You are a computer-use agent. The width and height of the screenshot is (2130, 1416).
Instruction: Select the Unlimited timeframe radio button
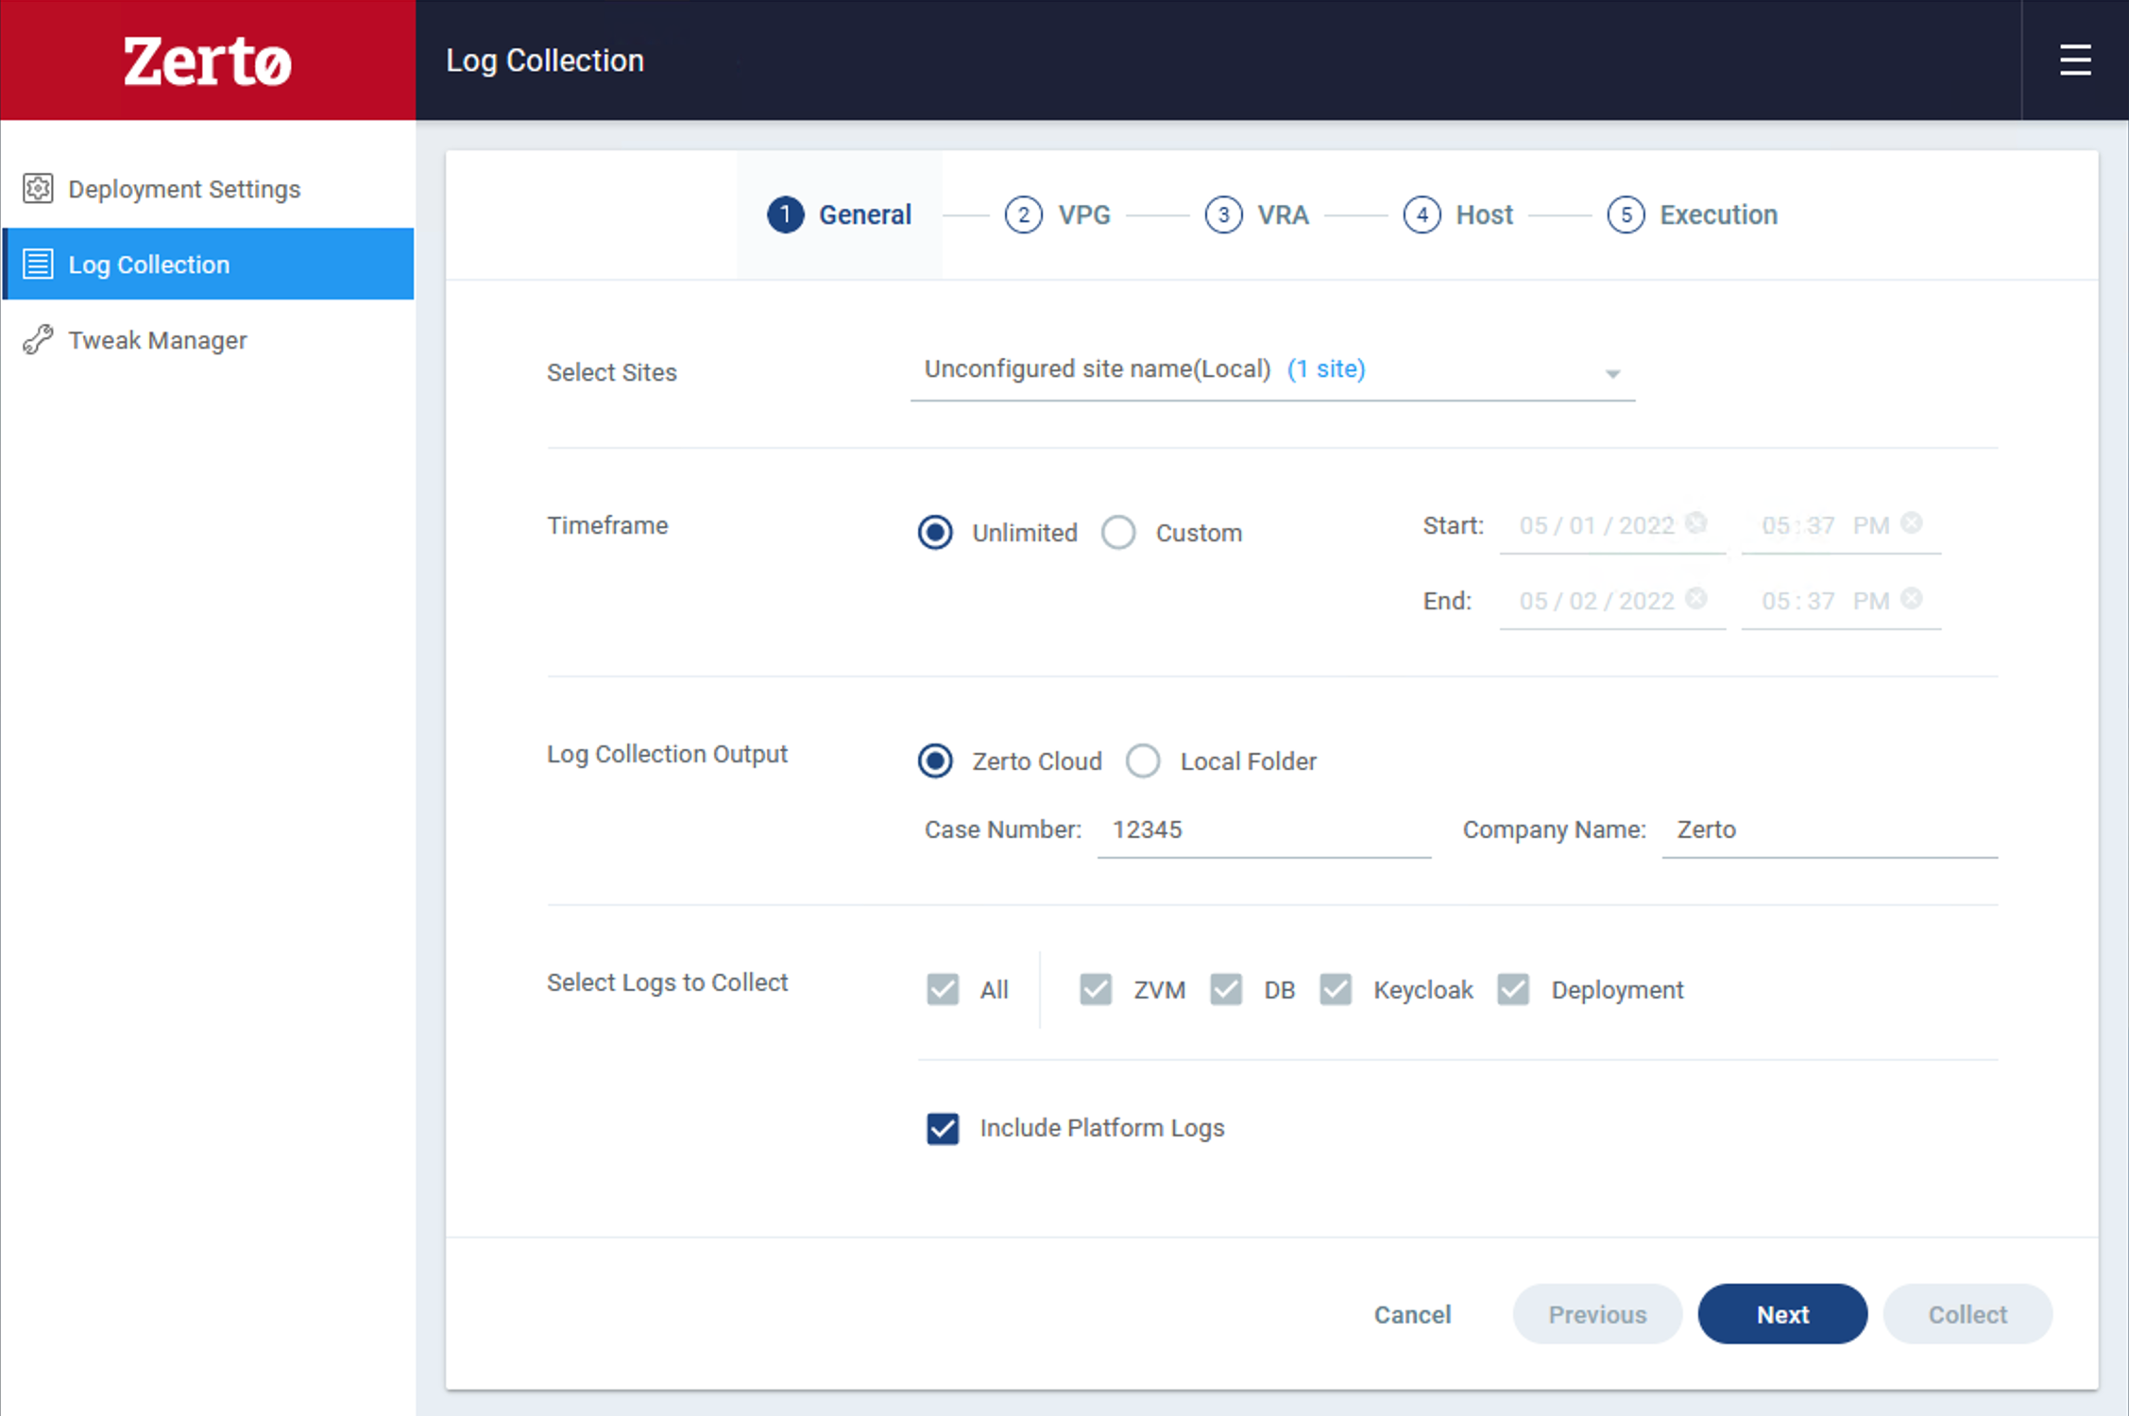tap(935, 532)
